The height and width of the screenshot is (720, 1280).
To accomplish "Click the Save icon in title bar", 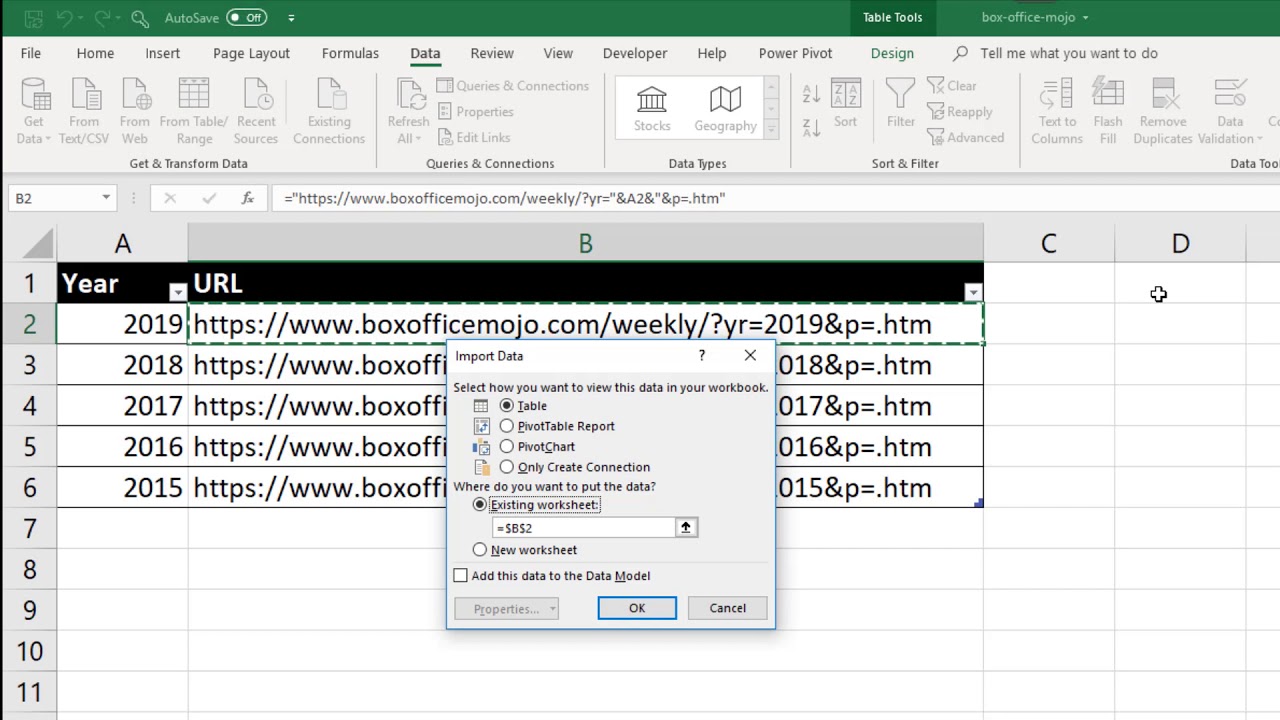I will click(x=33, y=18).
